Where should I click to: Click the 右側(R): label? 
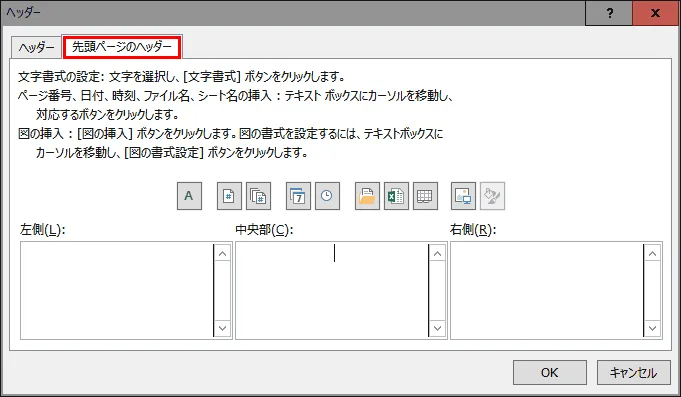(473, 229)
